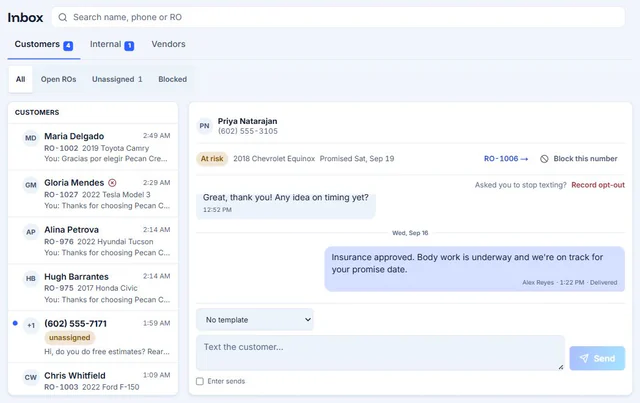Click the paper plane icon in Send button
Screen dimensions: 640x403
[584, 358]
